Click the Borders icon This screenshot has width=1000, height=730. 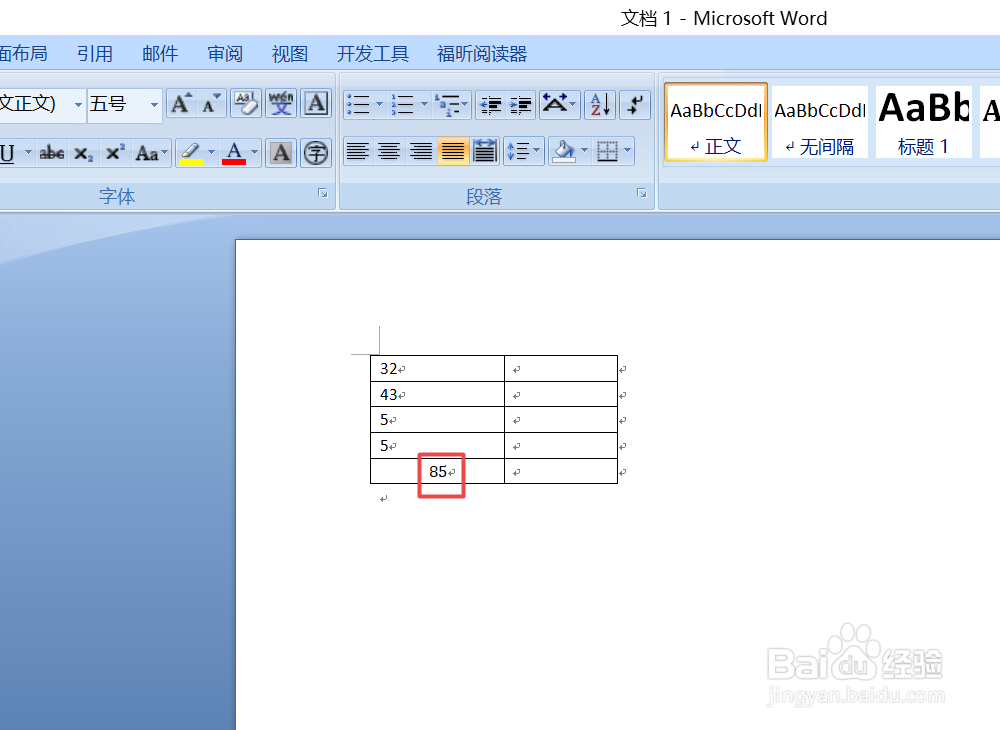tap(607, 152)
